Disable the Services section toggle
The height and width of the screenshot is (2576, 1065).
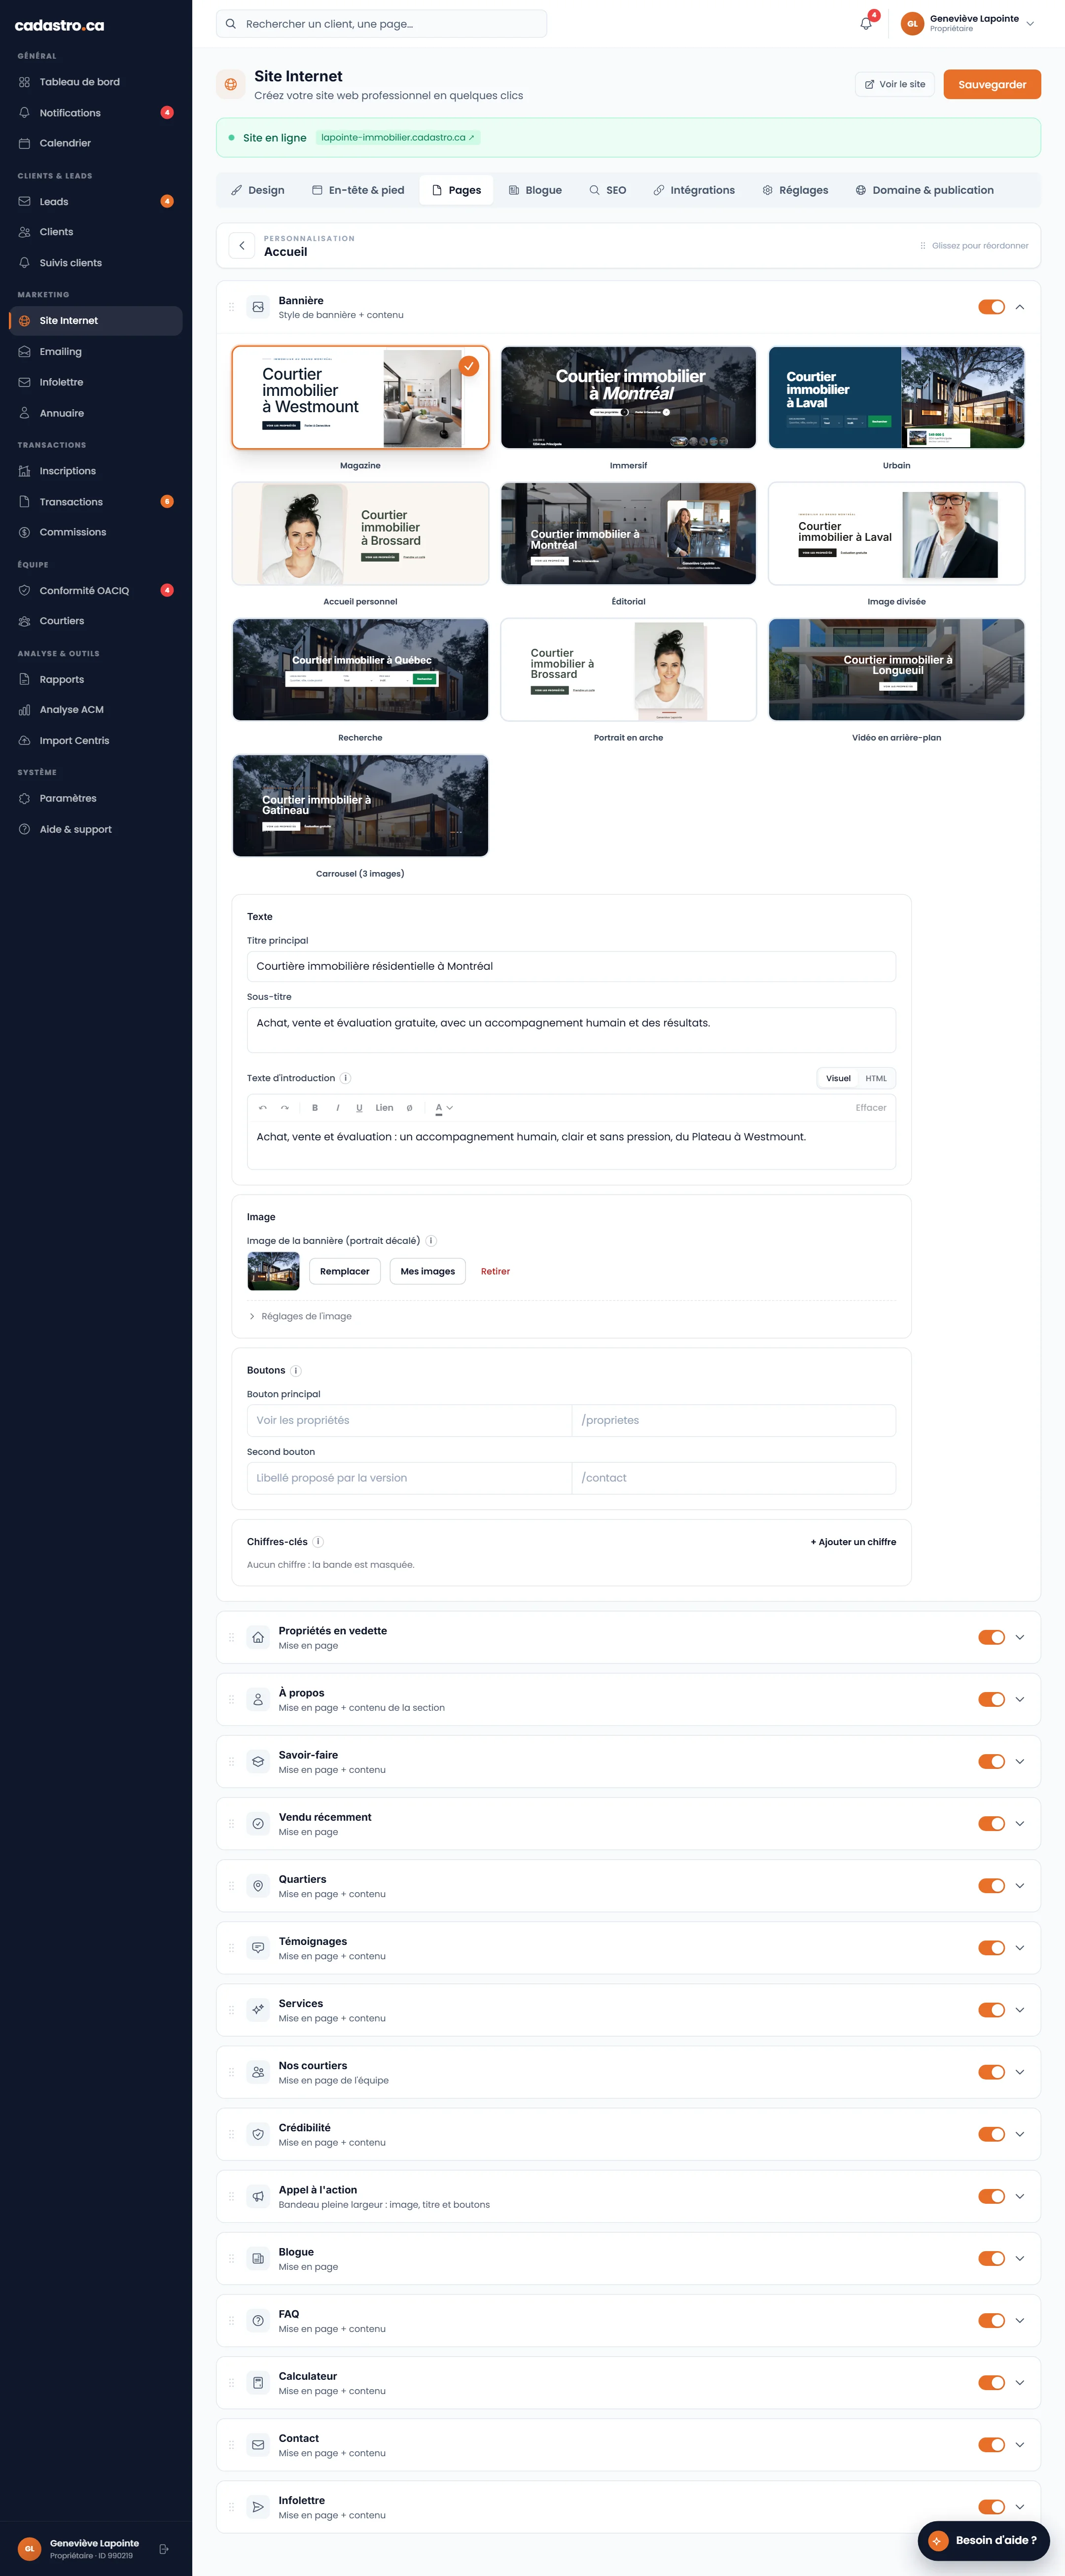pyautogui.click(x=991, y=2009)
